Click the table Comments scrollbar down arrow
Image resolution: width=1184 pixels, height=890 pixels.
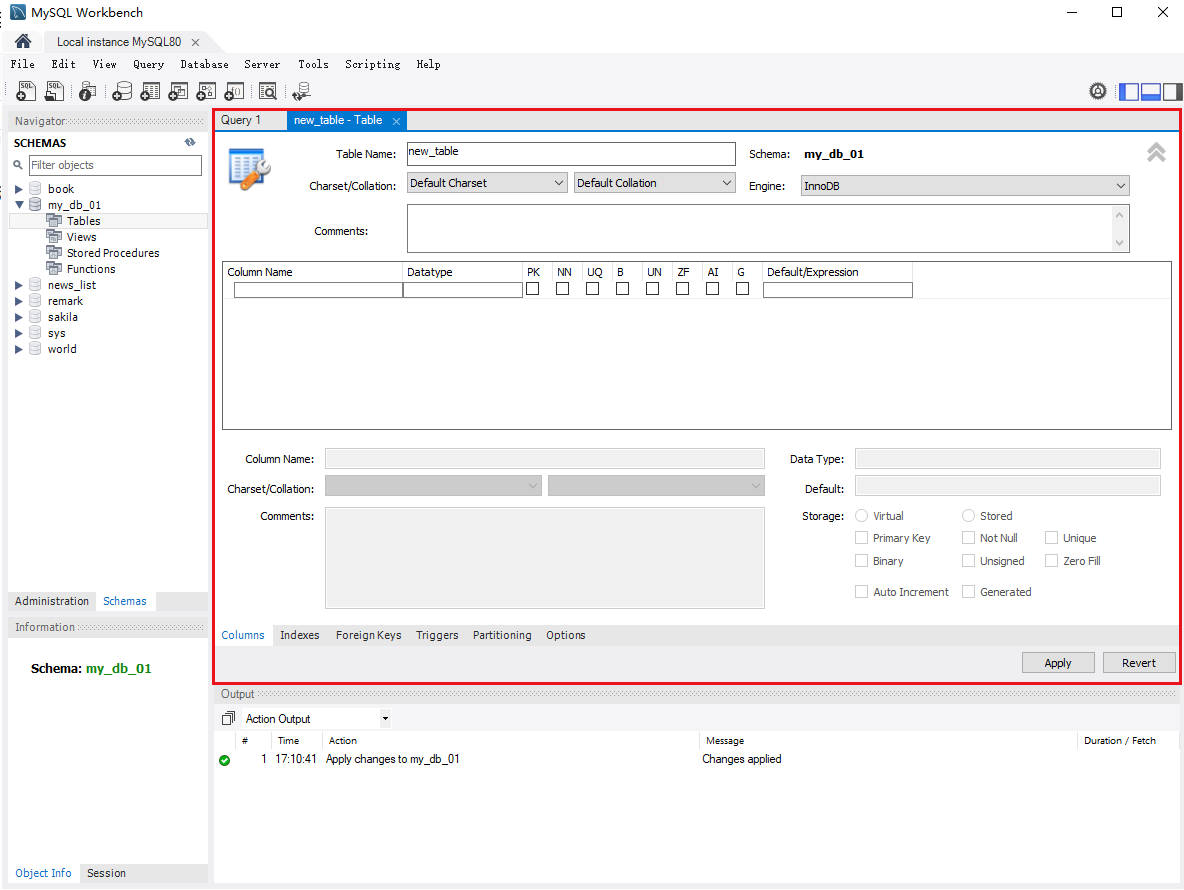click(1119, 242)
